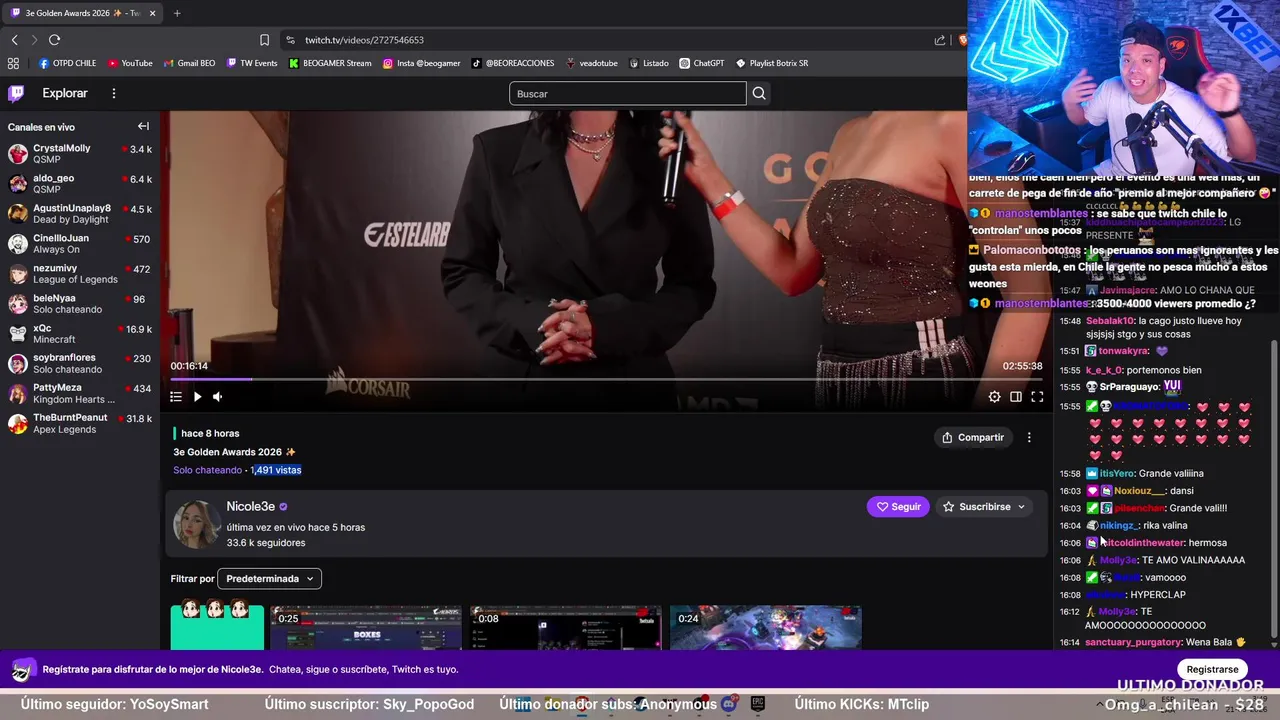This screenshot has height=720, width=1280.
Task: Click the Twitch logo home icon
Action: (x=16, y=93)
